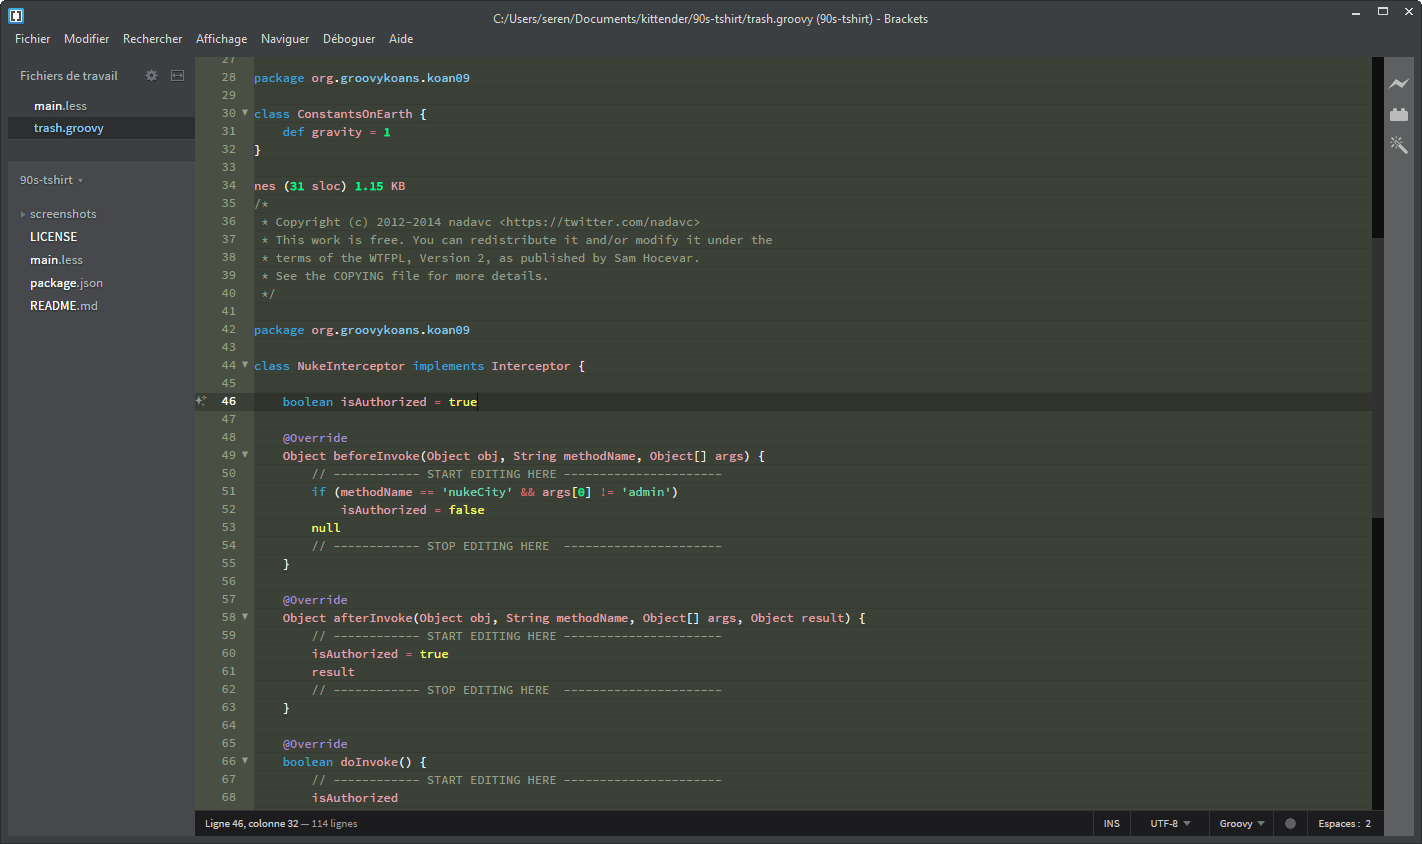The width and height of the screenshot is (1422, 844).
Task: Click the Brackets app icon in title bar
Action: (x=15, y=15)
